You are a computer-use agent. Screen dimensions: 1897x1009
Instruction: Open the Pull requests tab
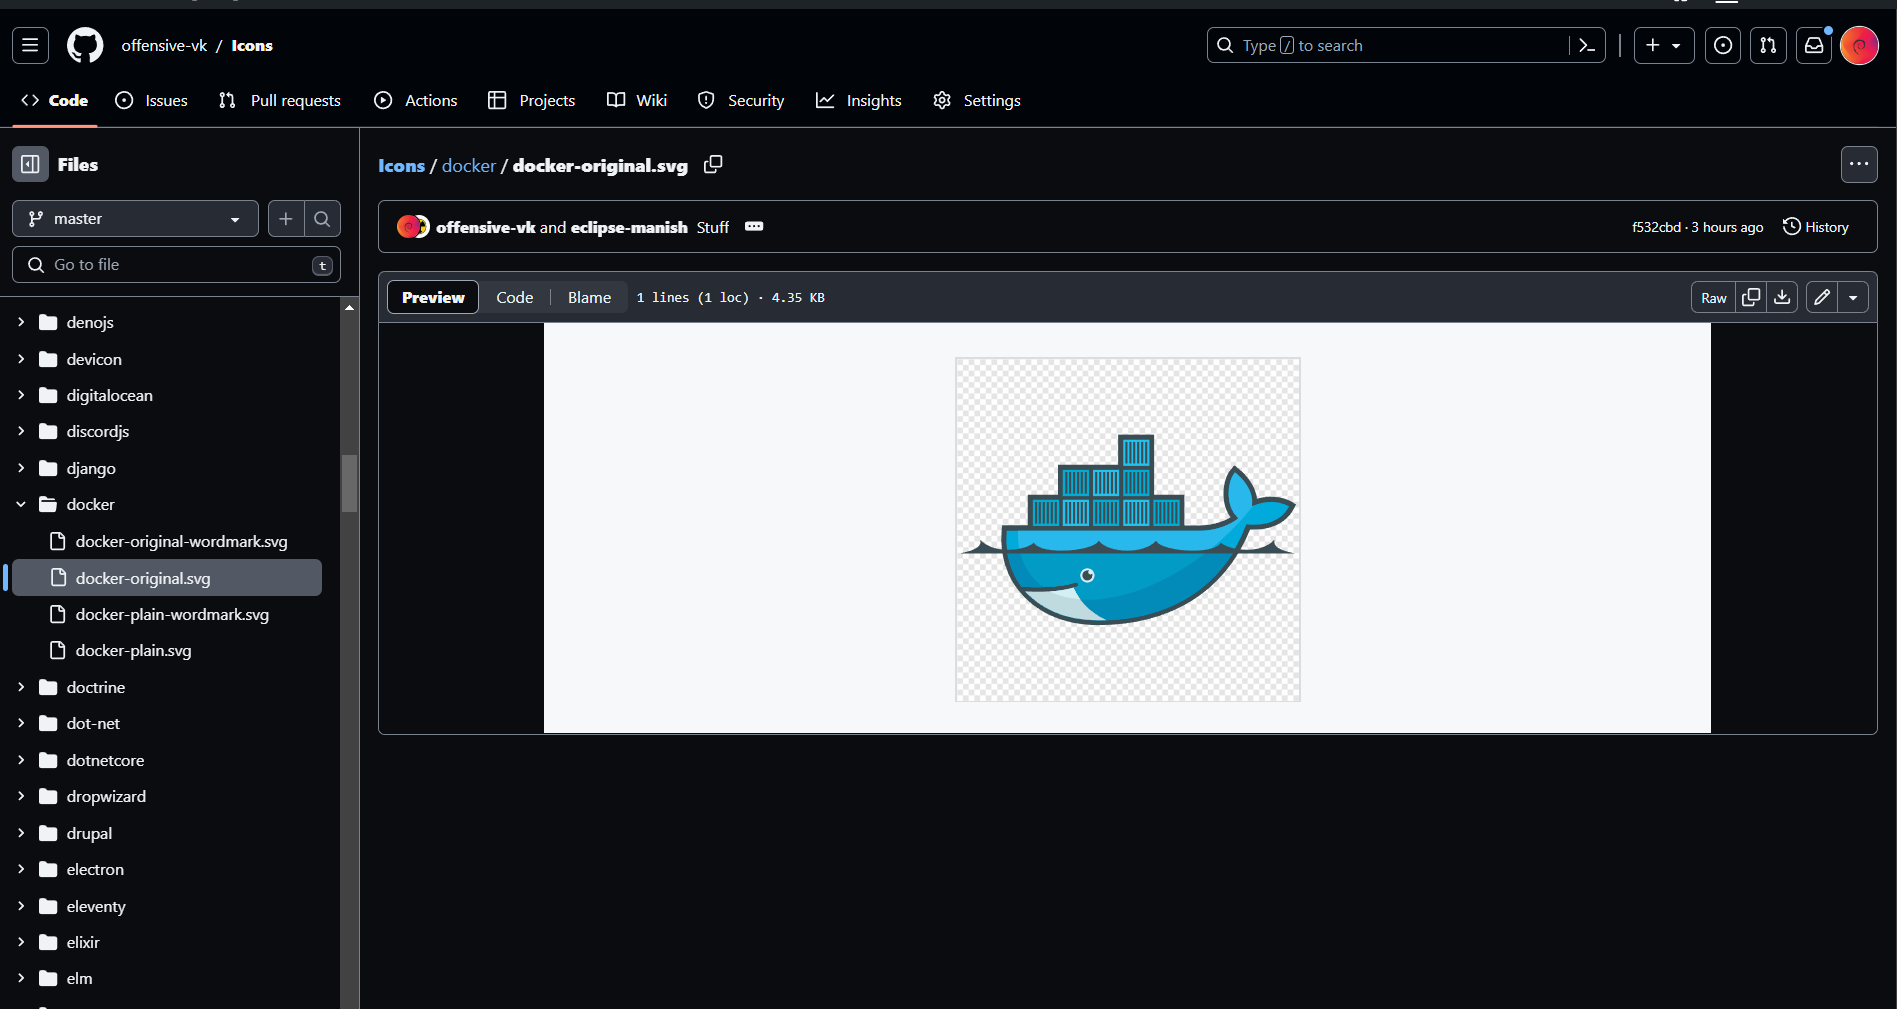click(x=280, y=100)
